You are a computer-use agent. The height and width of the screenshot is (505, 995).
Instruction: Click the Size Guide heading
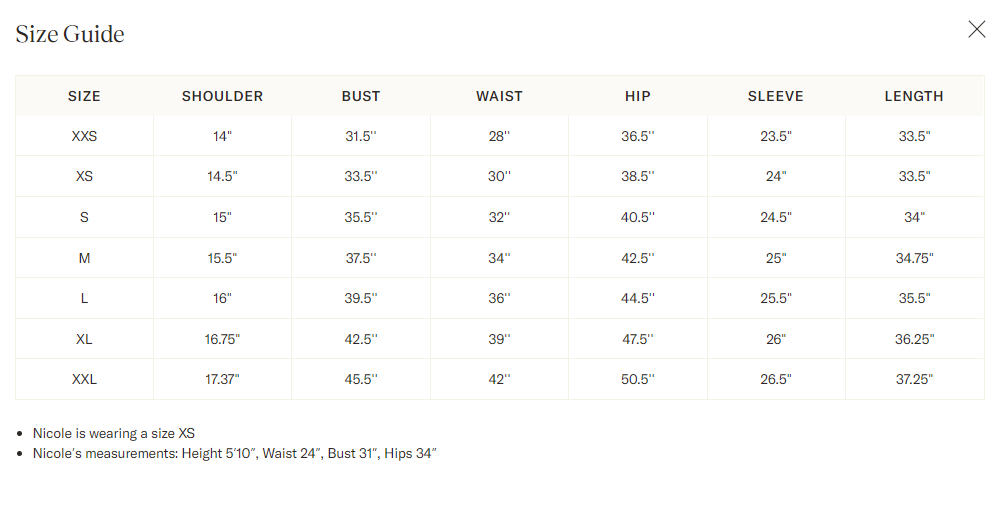[70, 34]
